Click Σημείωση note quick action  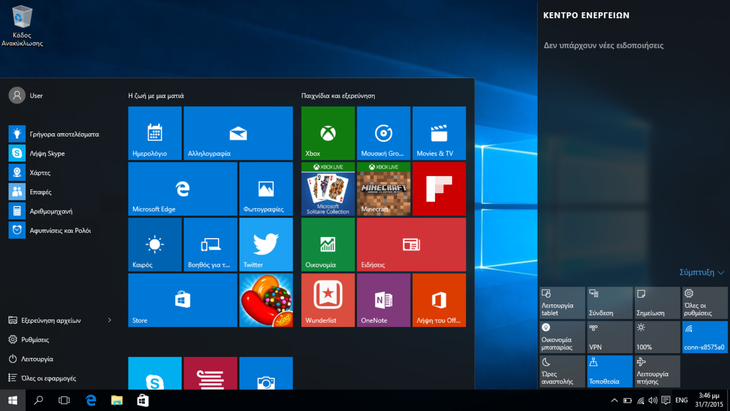[657, 303]
